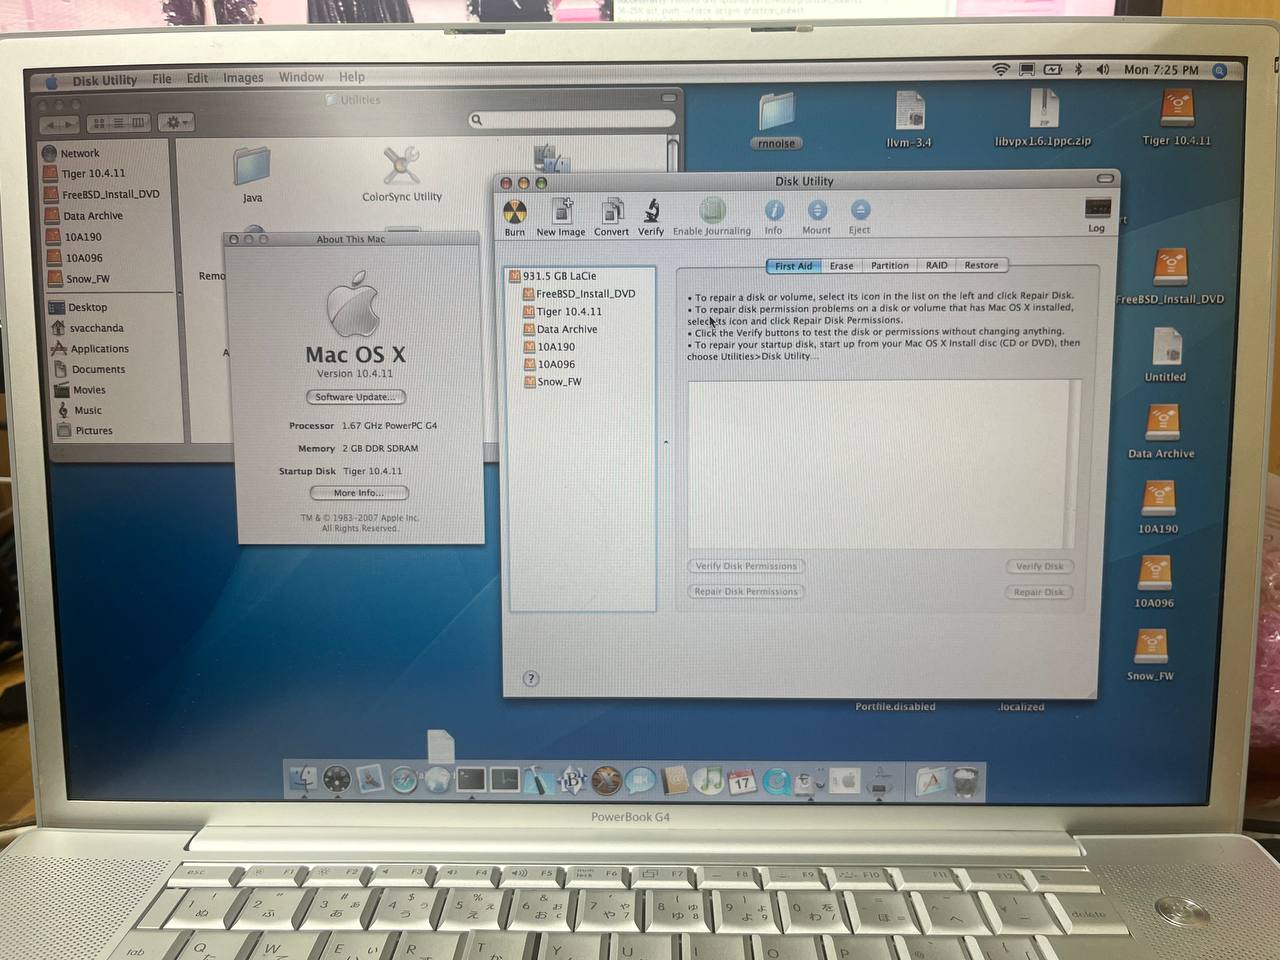Viewport: 1280px width, 960px height.
Task: Click the Enable Journaling toolbar icon
Action: coord(712,211)
